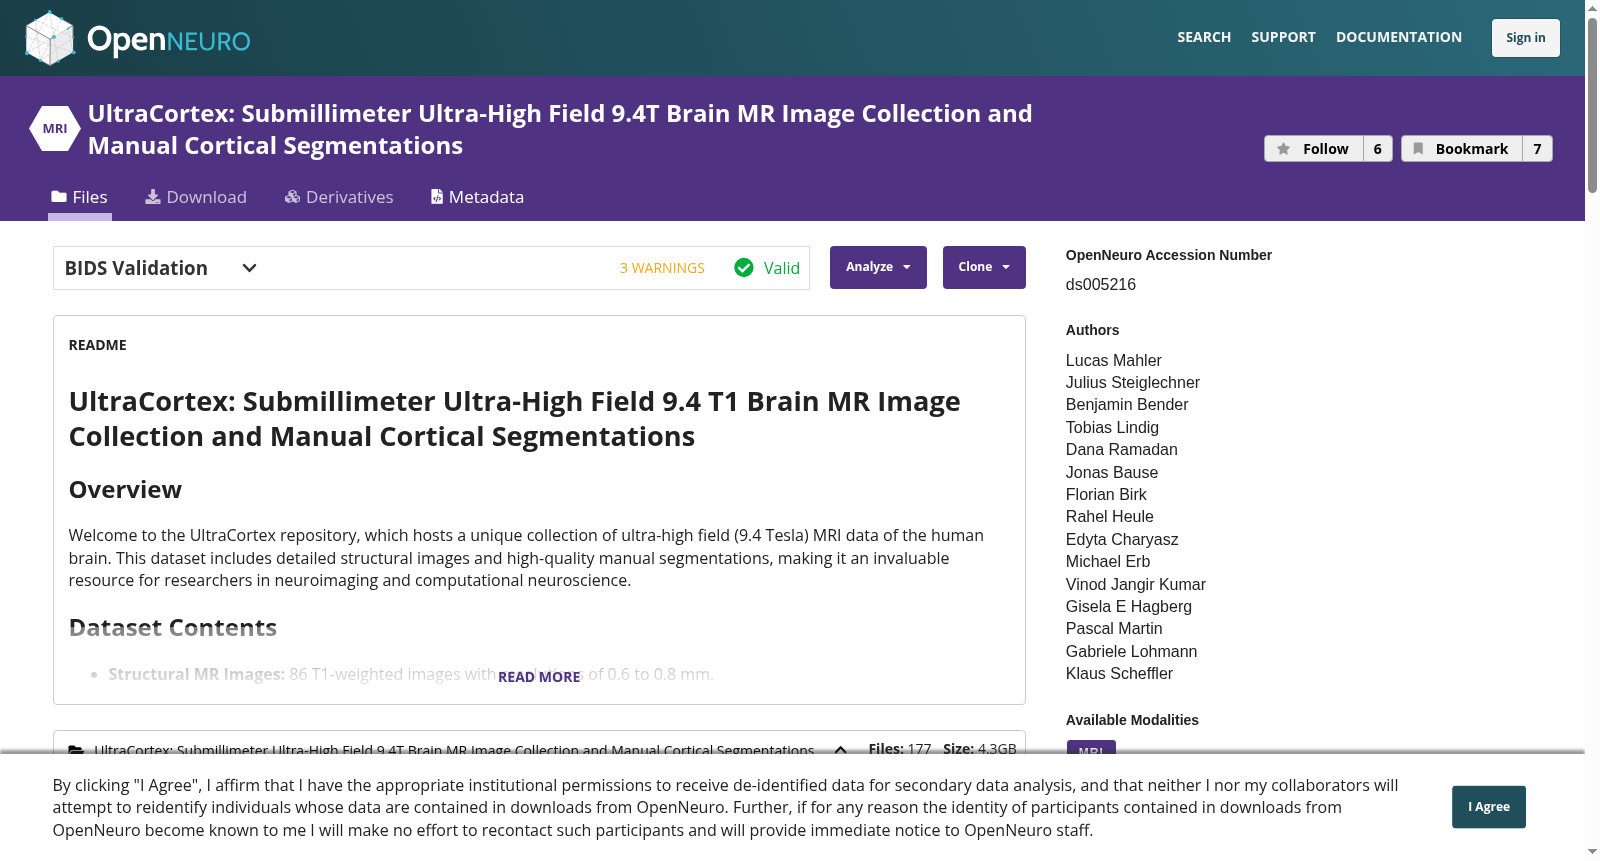The height and width of the screenshot is (861, 1600).
Task: Click the README section label
Action: (x=98, y=345)
